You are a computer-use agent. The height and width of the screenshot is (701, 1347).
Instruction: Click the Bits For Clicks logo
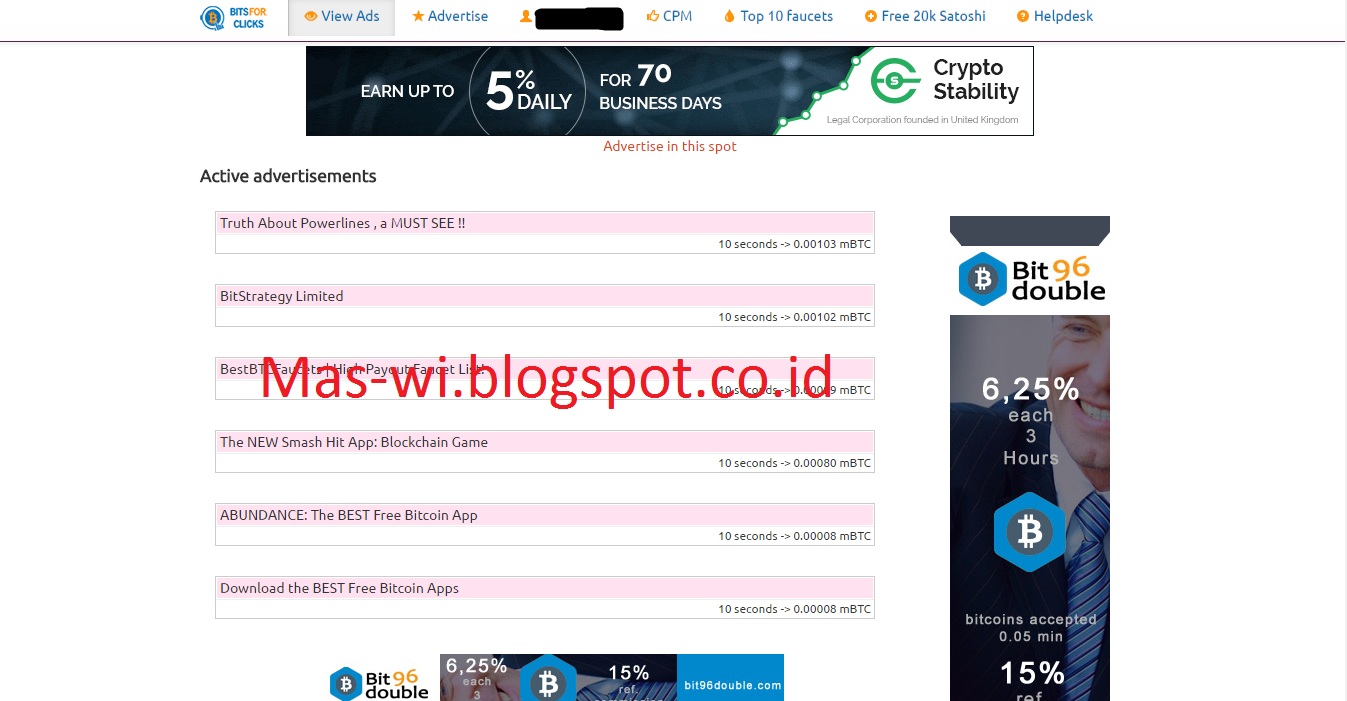click(x=233, y=17)
